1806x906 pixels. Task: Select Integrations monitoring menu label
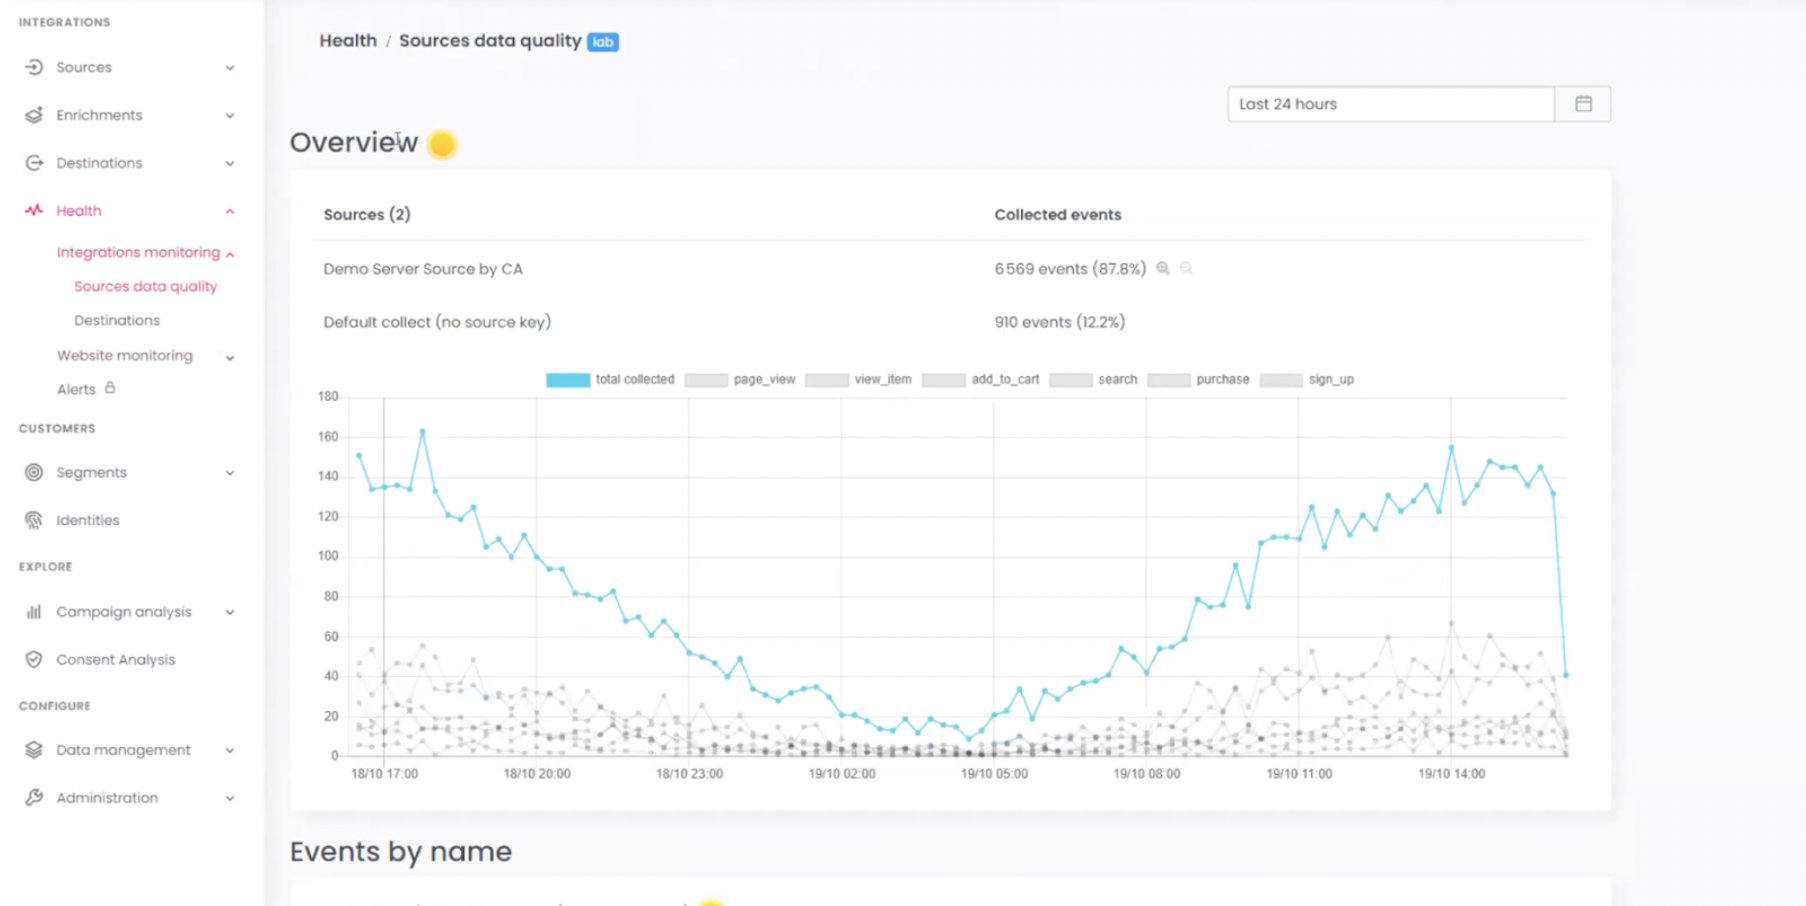[138, 252]
